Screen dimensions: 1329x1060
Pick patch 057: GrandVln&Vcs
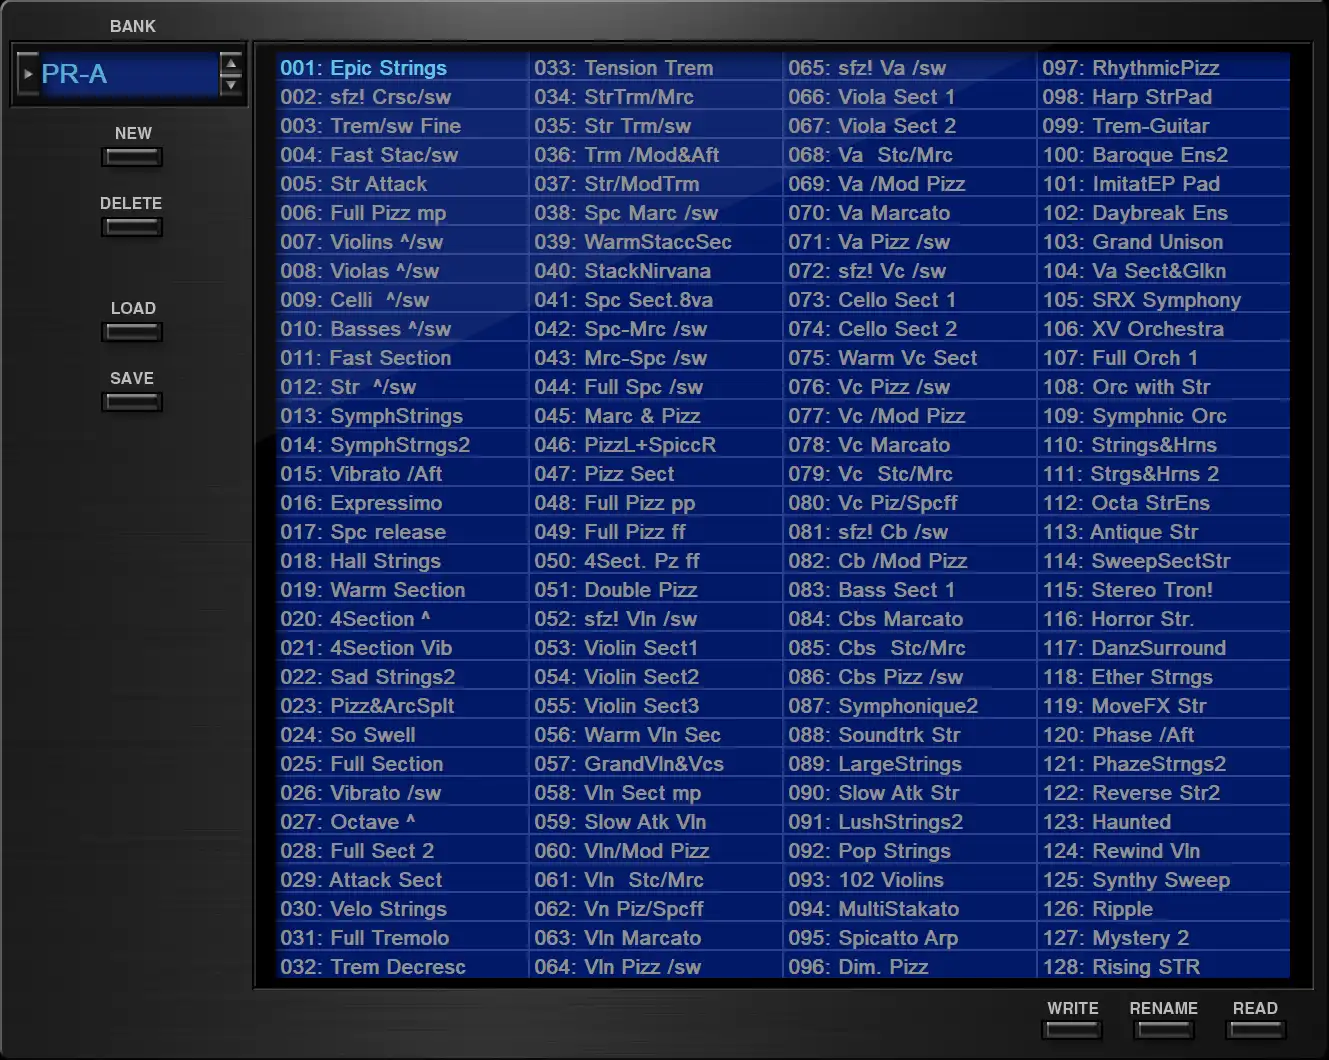[628, 764]
